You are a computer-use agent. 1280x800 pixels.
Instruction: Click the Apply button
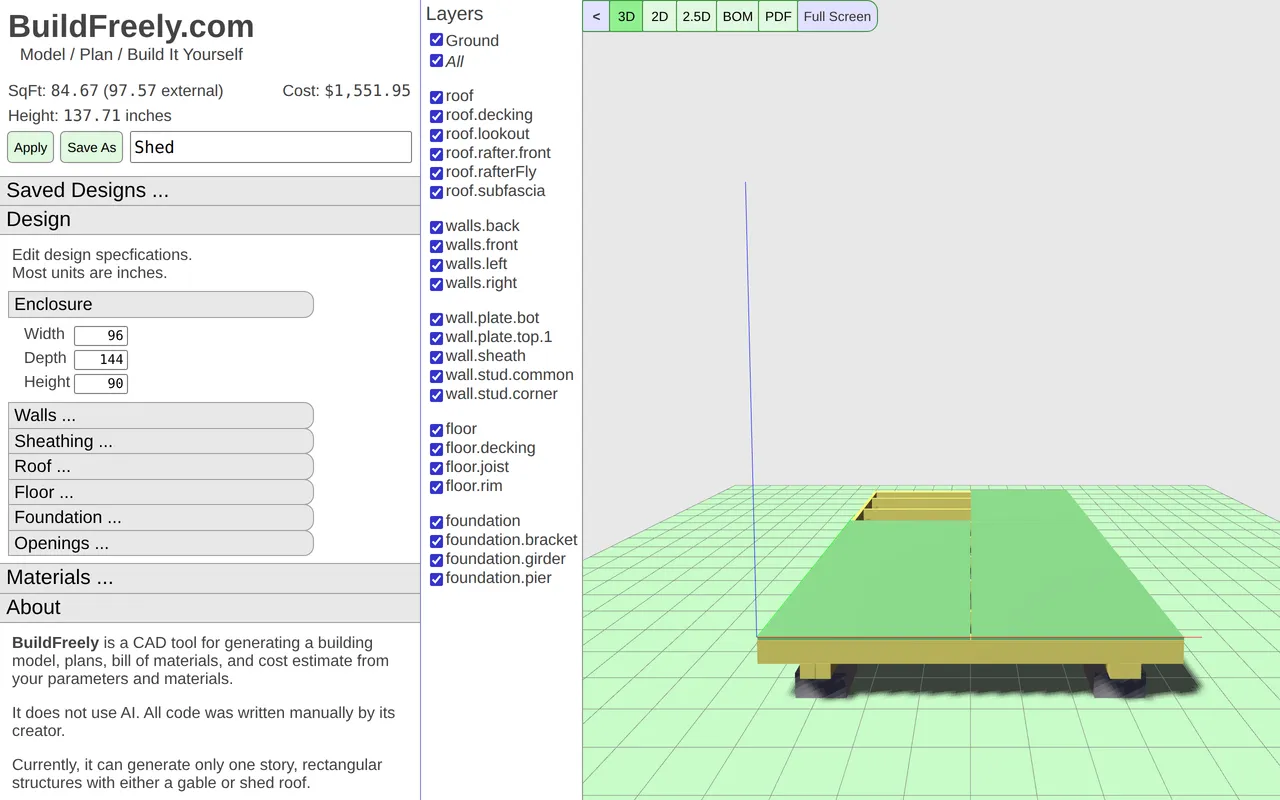click(x=30, y=147)
